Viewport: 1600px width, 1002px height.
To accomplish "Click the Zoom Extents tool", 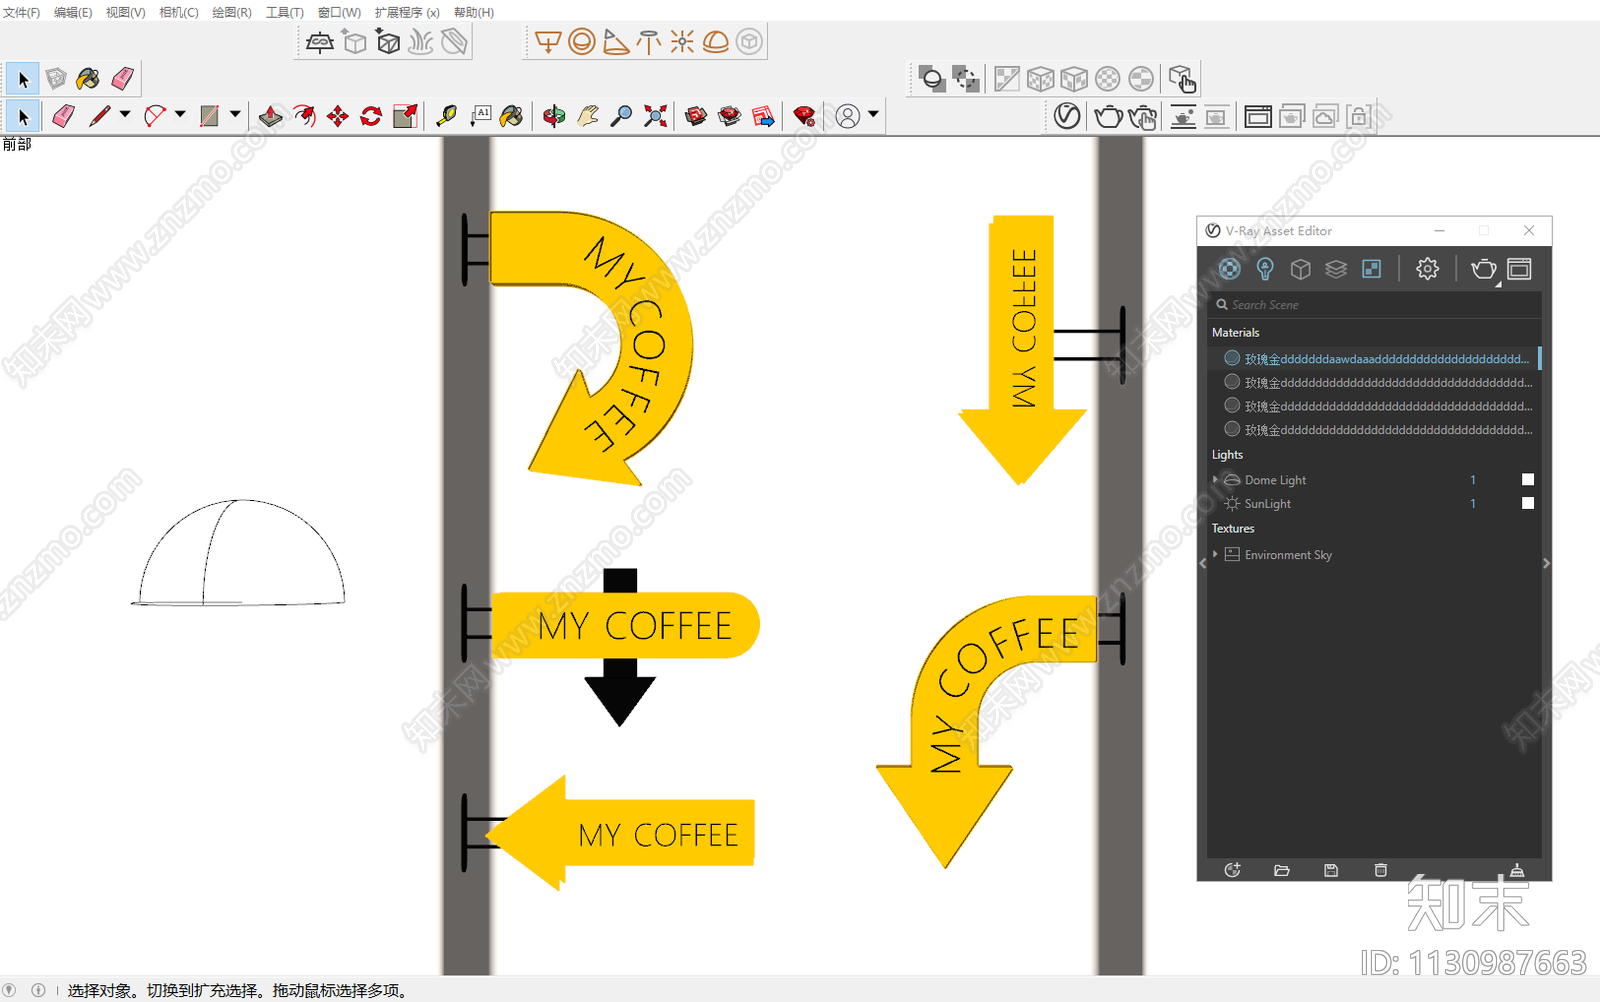I will click(x=655, y=116).
